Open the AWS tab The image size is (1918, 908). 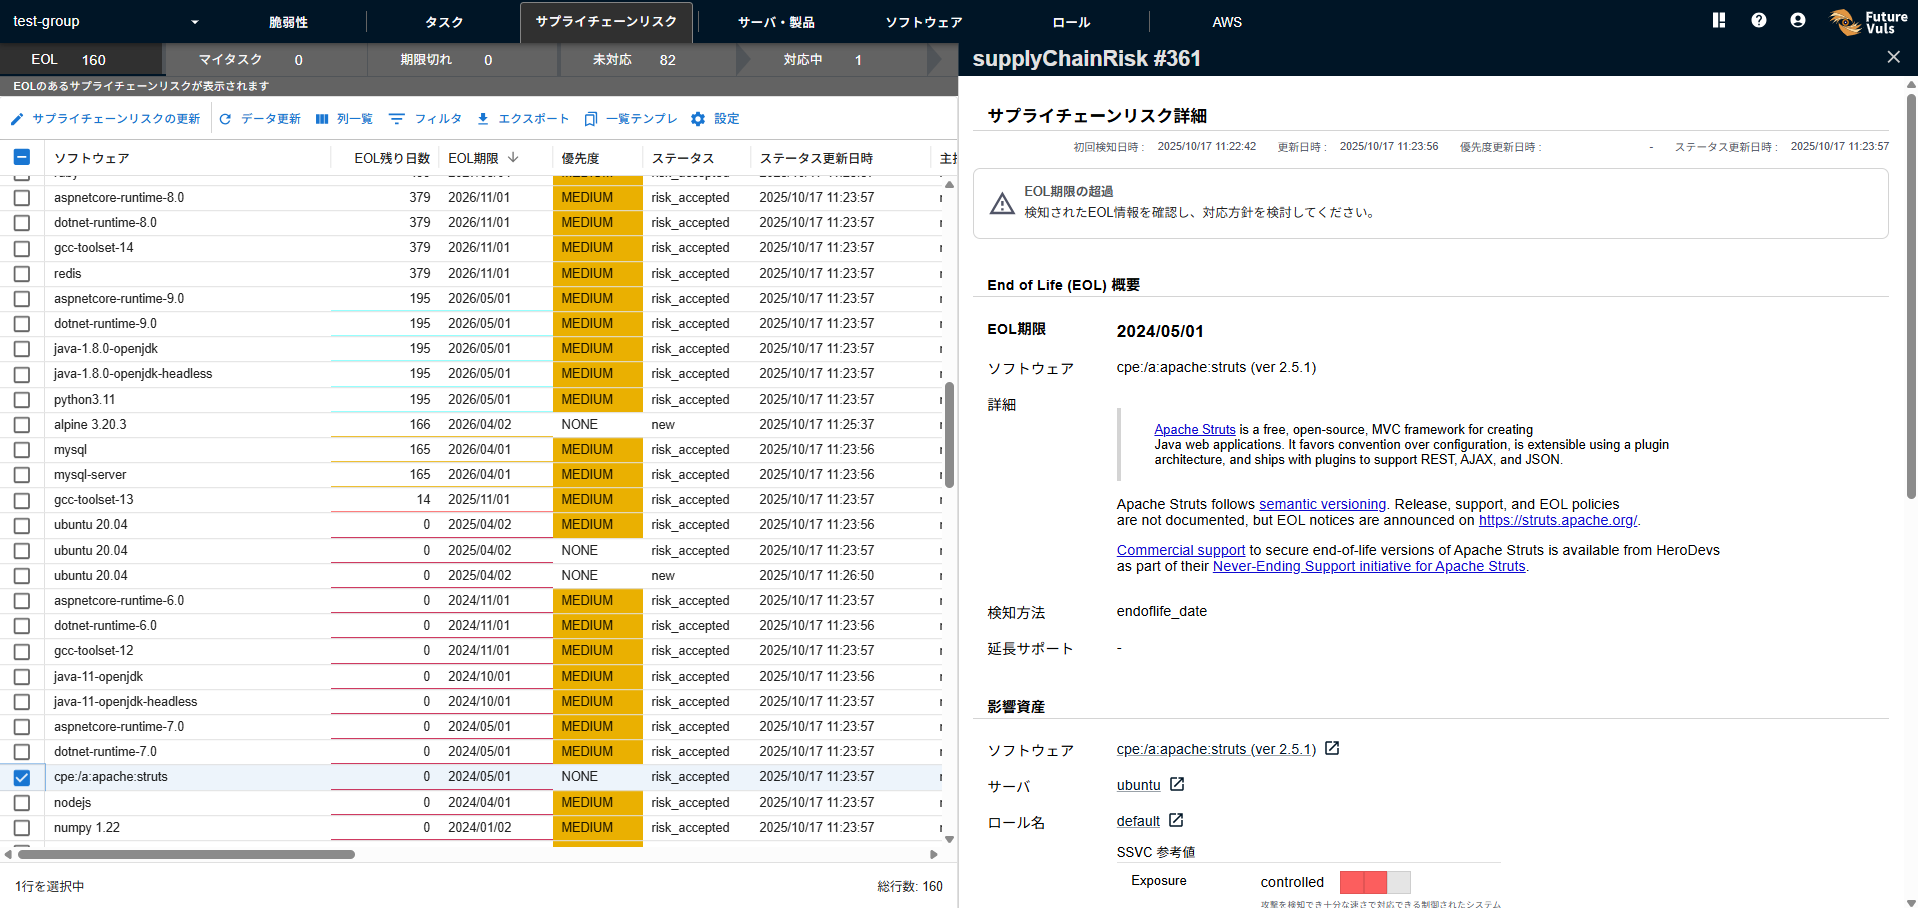pyautogui.click(x=1226, y=22)
